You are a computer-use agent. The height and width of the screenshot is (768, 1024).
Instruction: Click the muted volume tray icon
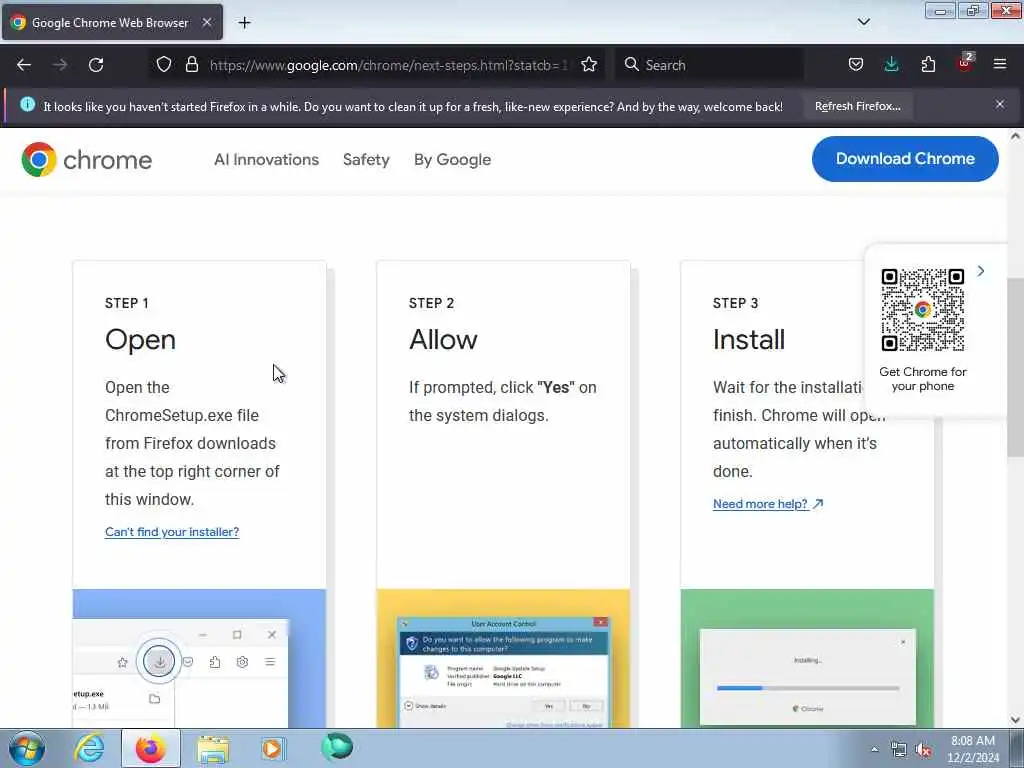[923, 750]
